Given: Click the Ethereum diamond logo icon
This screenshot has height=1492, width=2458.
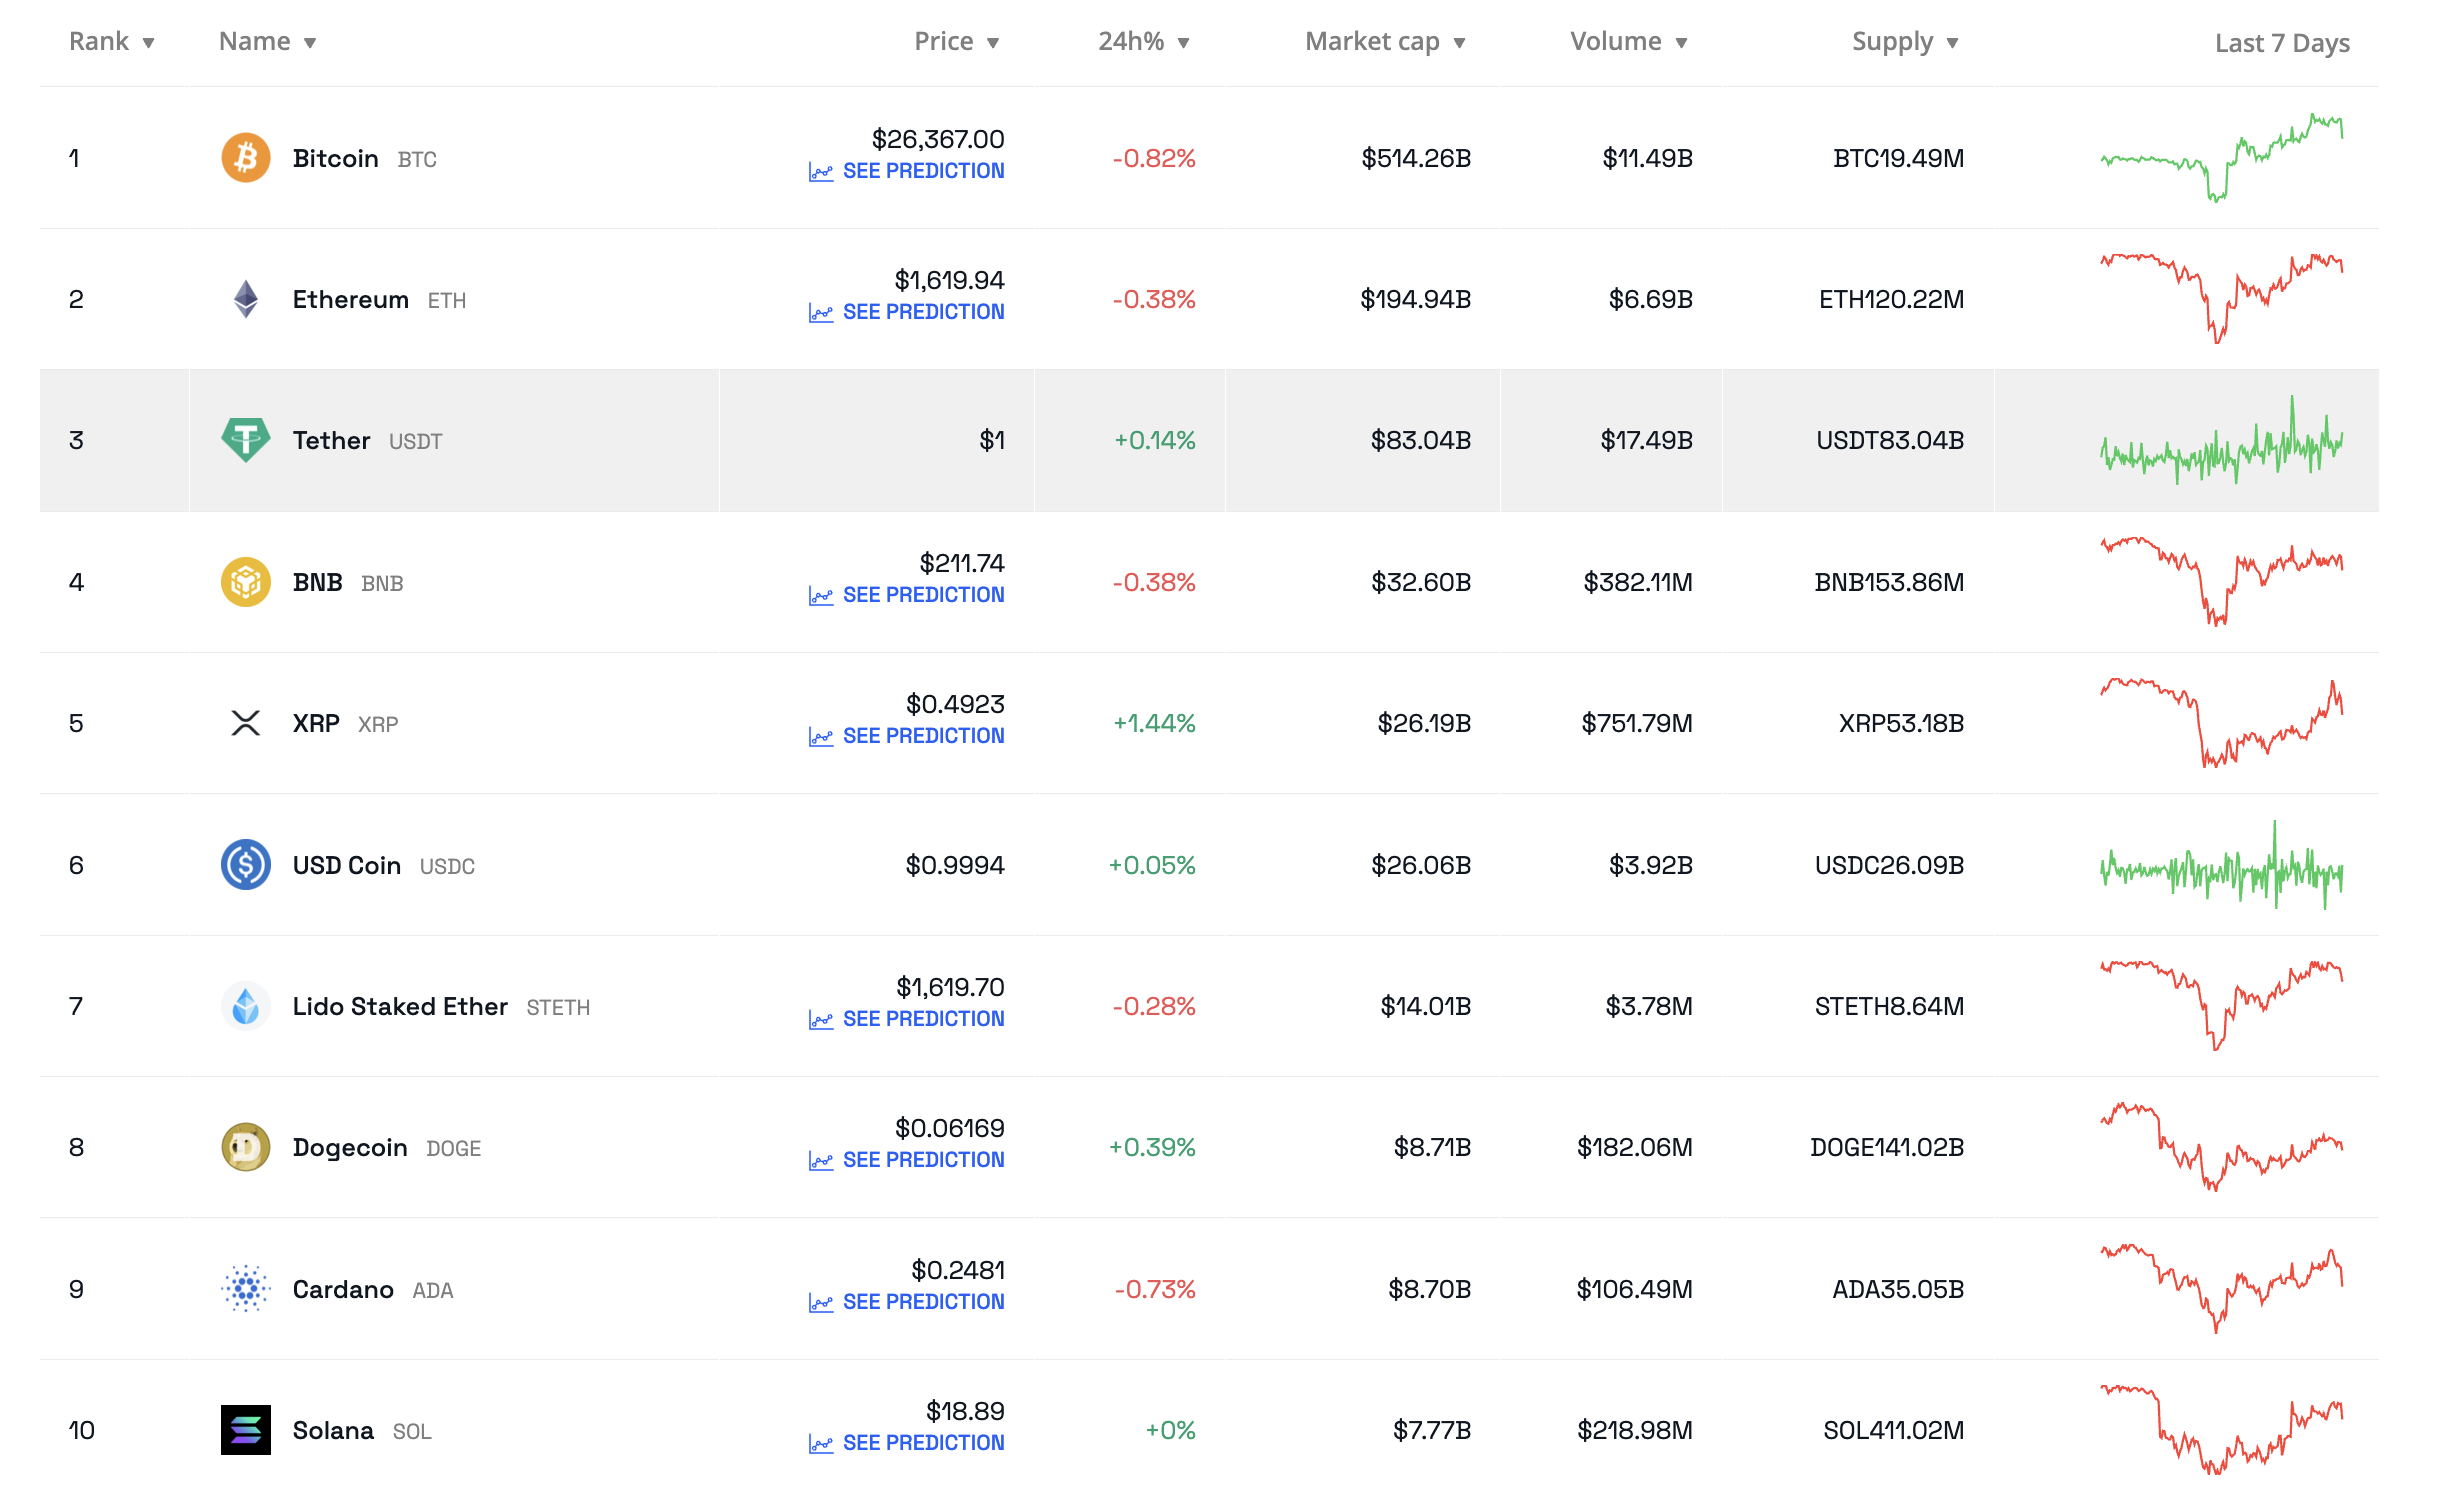Looking at the screenshot, I should tap(245, 299).
